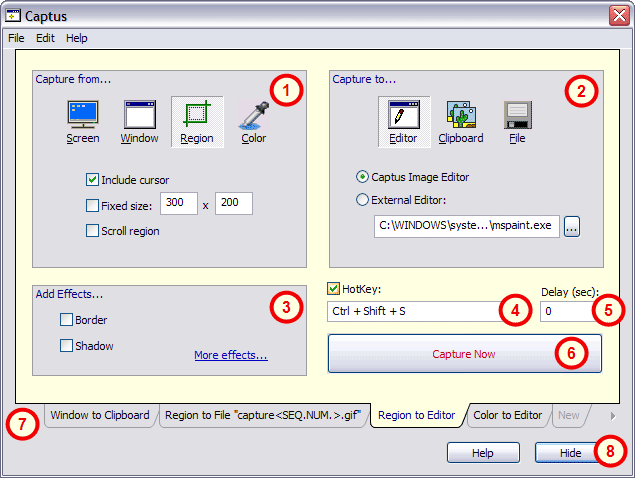635x478 pixels.
Task: Click the Captus title bar app icon
Action: pyautogui.click(x=14, y=16)
